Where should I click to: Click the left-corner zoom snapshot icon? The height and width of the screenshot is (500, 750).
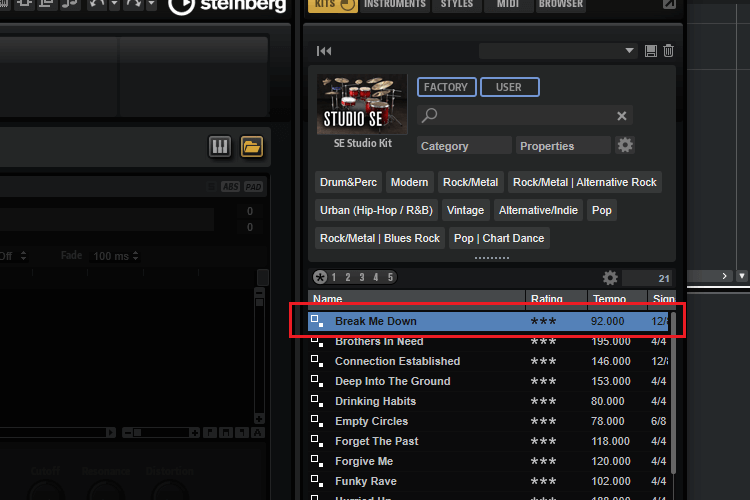point(210,433)
